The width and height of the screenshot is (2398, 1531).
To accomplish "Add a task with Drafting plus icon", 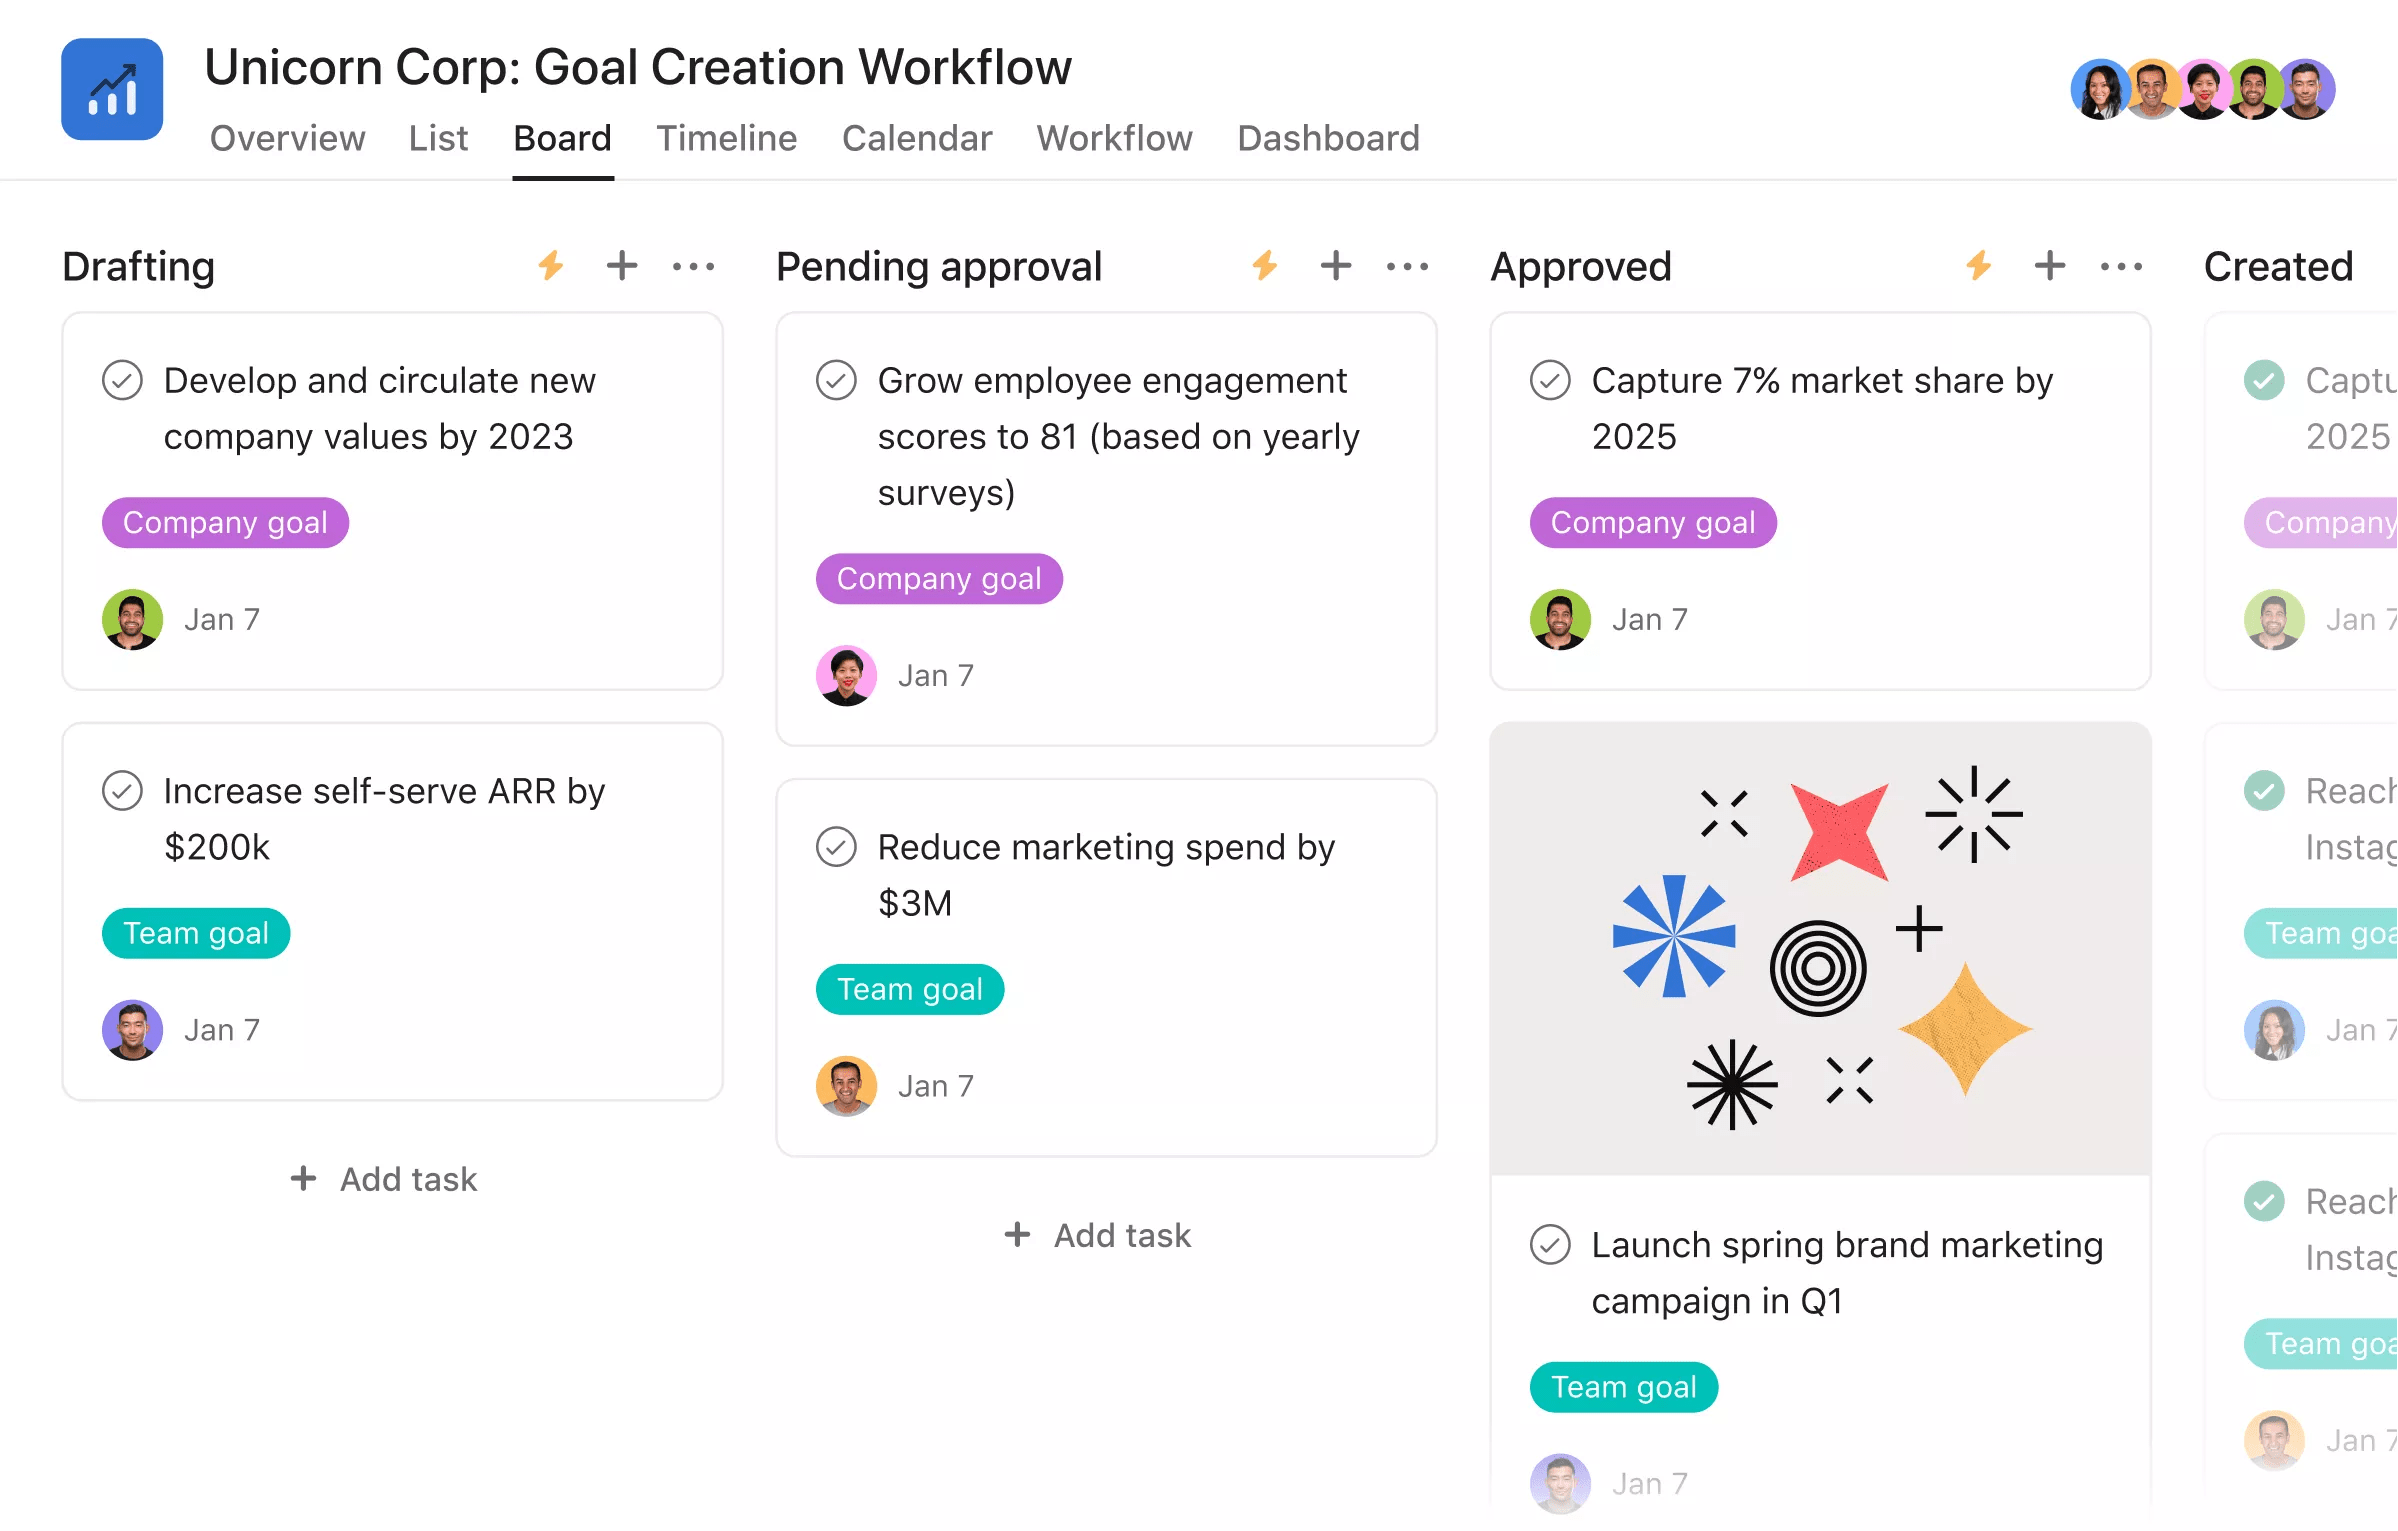I will point(622,266).
